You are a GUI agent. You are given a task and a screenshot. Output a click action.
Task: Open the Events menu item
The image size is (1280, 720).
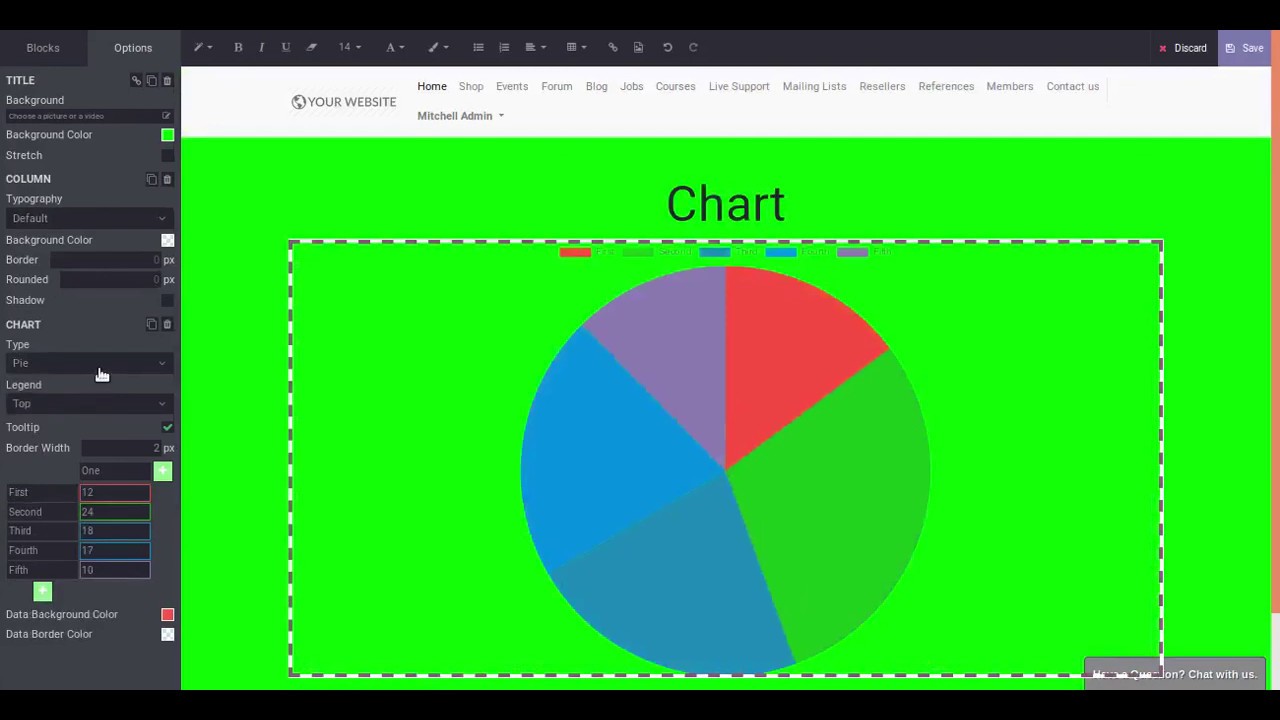512,86
